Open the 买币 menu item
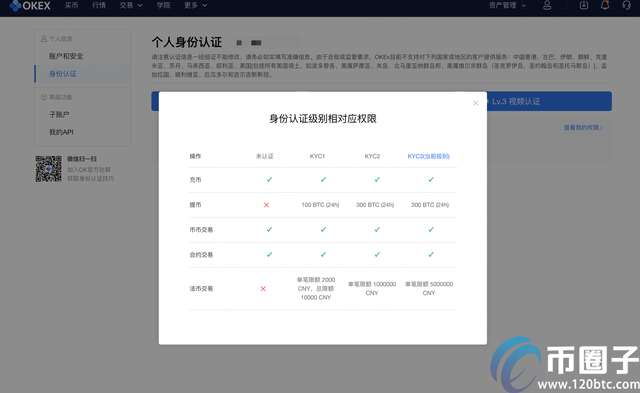 tap(71, 5)
